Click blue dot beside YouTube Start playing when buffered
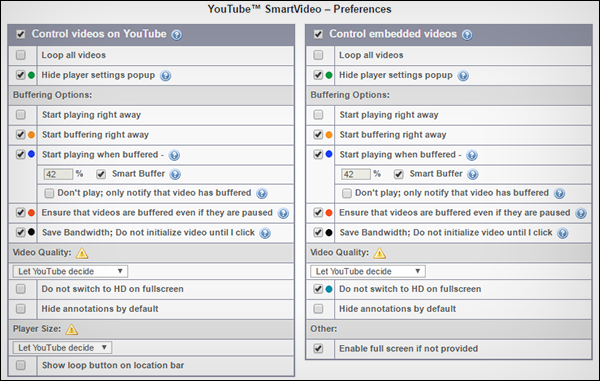Screen dimensions: 600x381 [31, 154]
